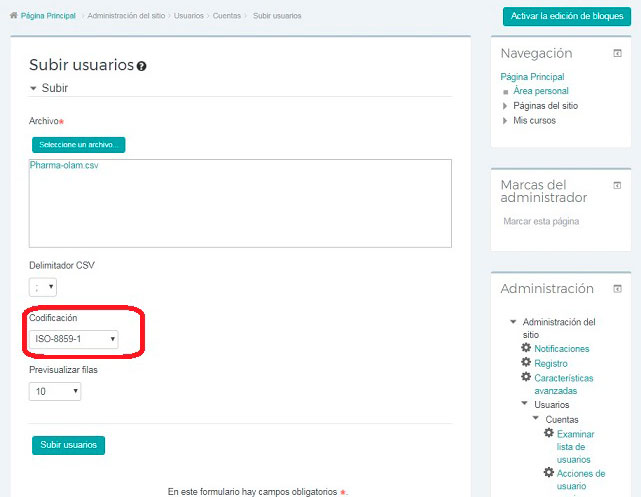Expand Páginas del sitio in navigation
This screenshot has height=497, width=641.
click(x=505, y=106)
